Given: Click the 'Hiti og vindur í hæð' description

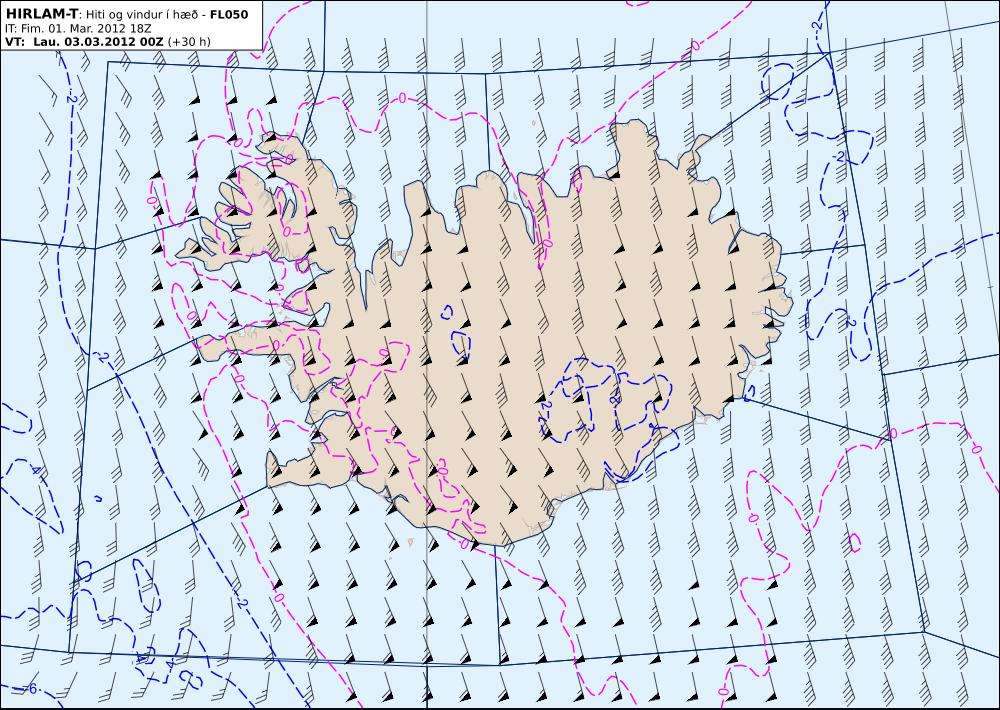Looking at the screenshot, I should pyautogui.click(x=143, y=15).
